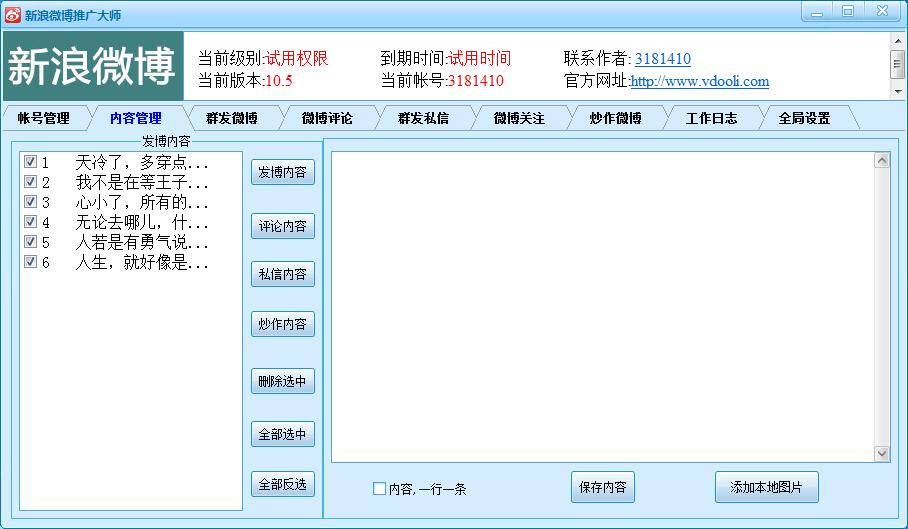908x529 pixels.
Task: Open the 炒作微博 tab
Action: (x=616, y=118)
